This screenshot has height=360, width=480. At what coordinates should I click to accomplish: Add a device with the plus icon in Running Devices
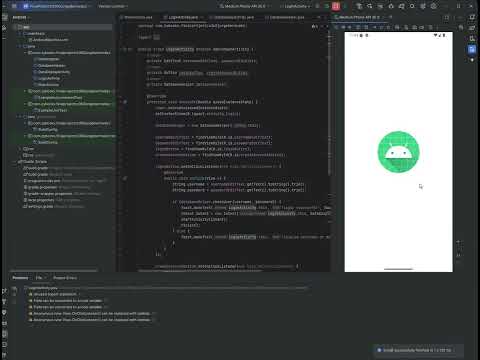click(390, 17)
